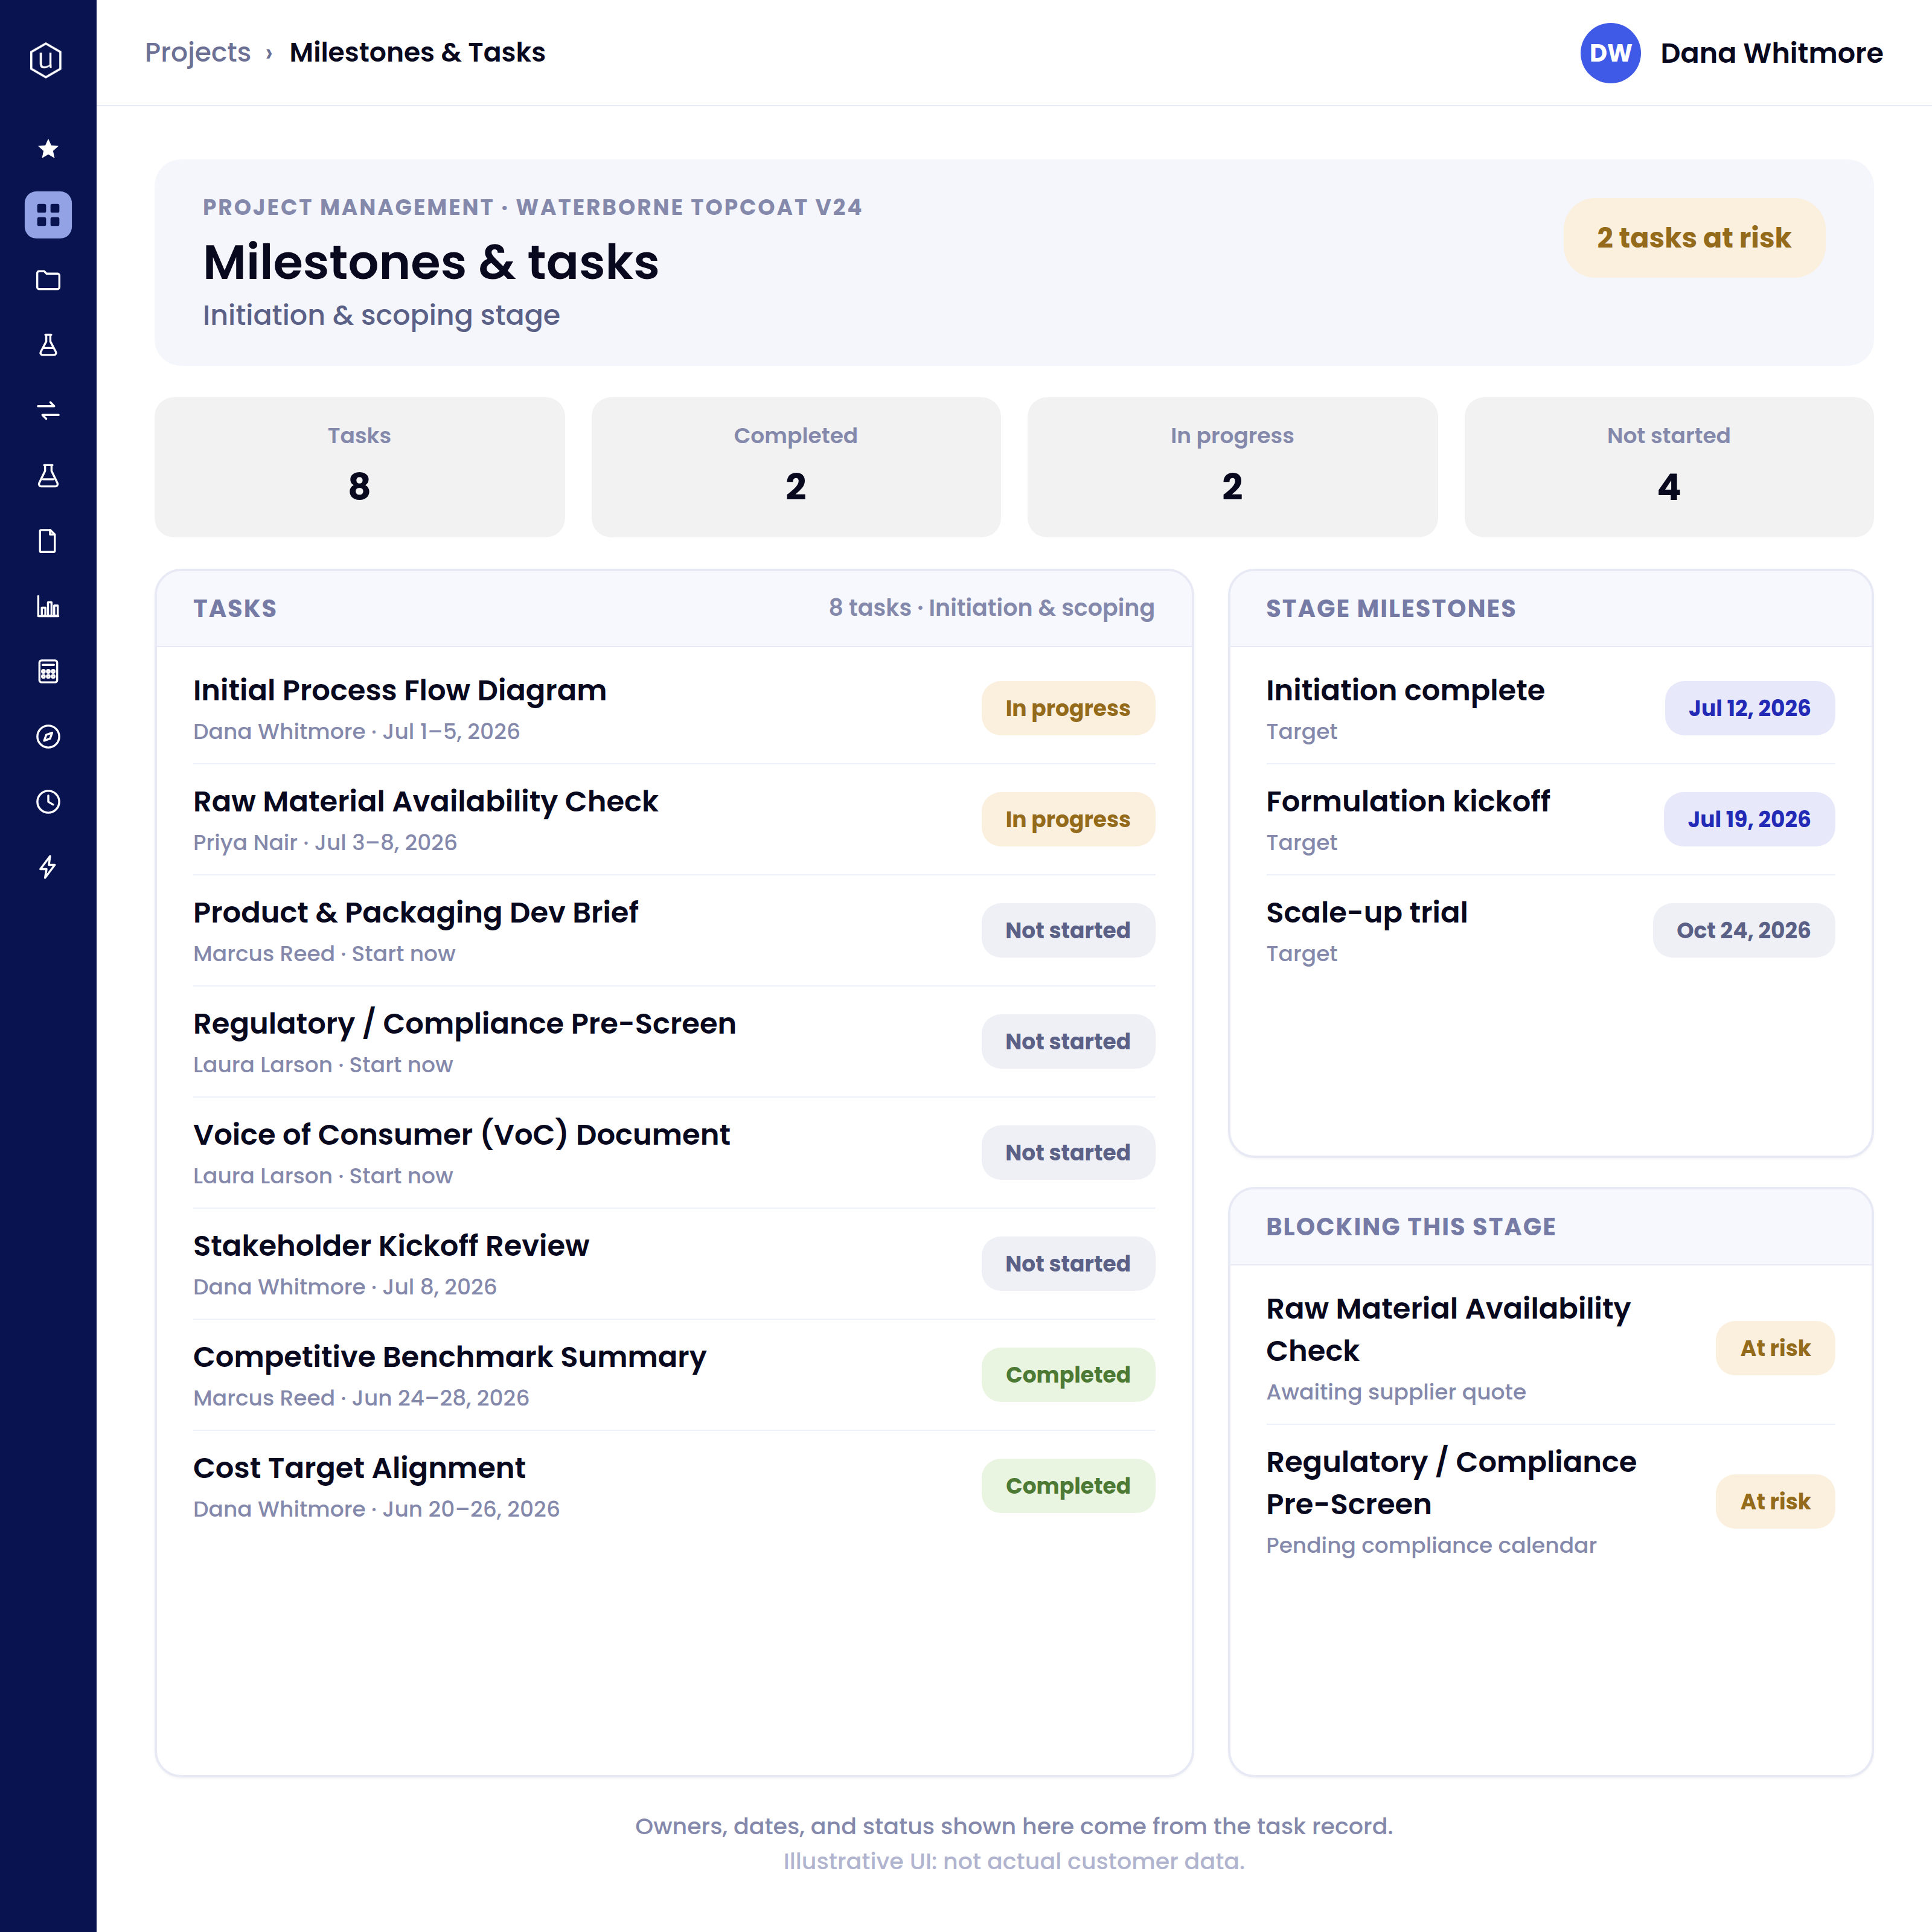1932x1932 pixels.
Task: Open the calculator icon in sidebar
Action: [48, 671]
